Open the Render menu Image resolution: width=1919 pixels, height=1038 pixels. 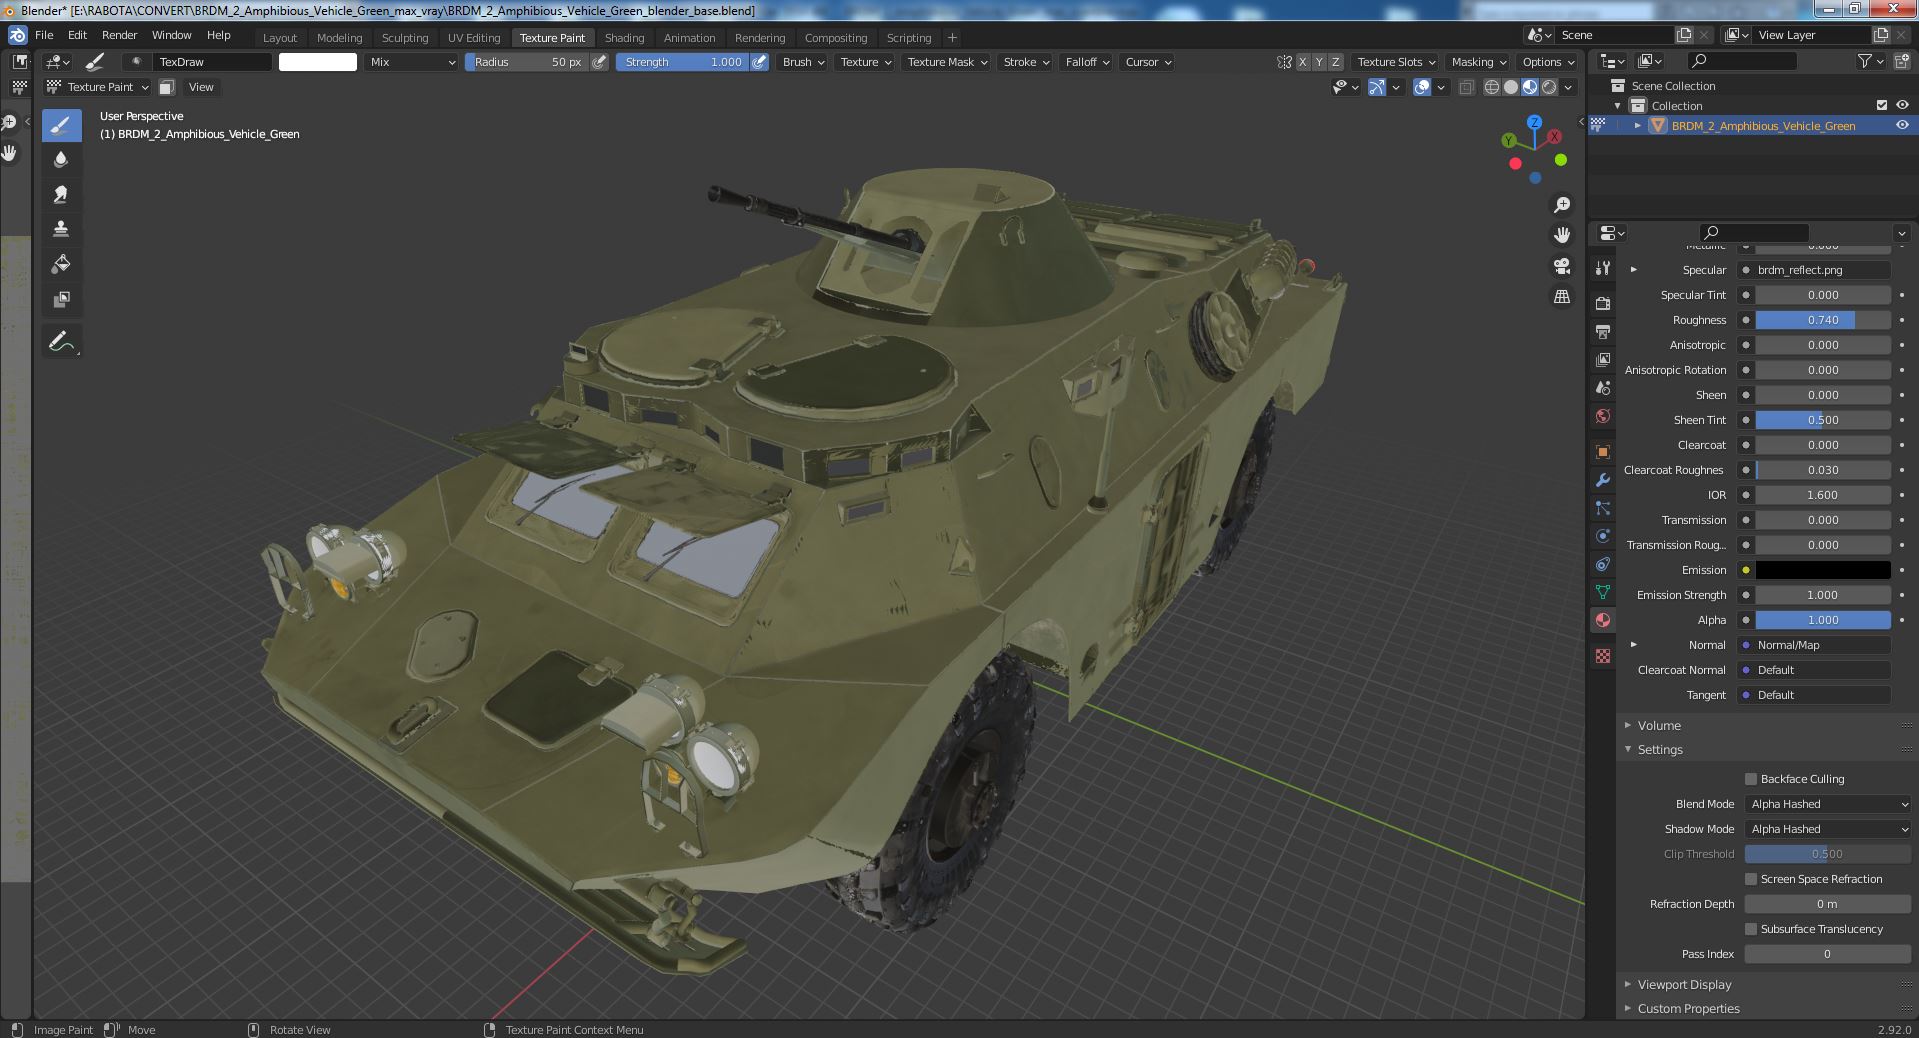point(119,35)
